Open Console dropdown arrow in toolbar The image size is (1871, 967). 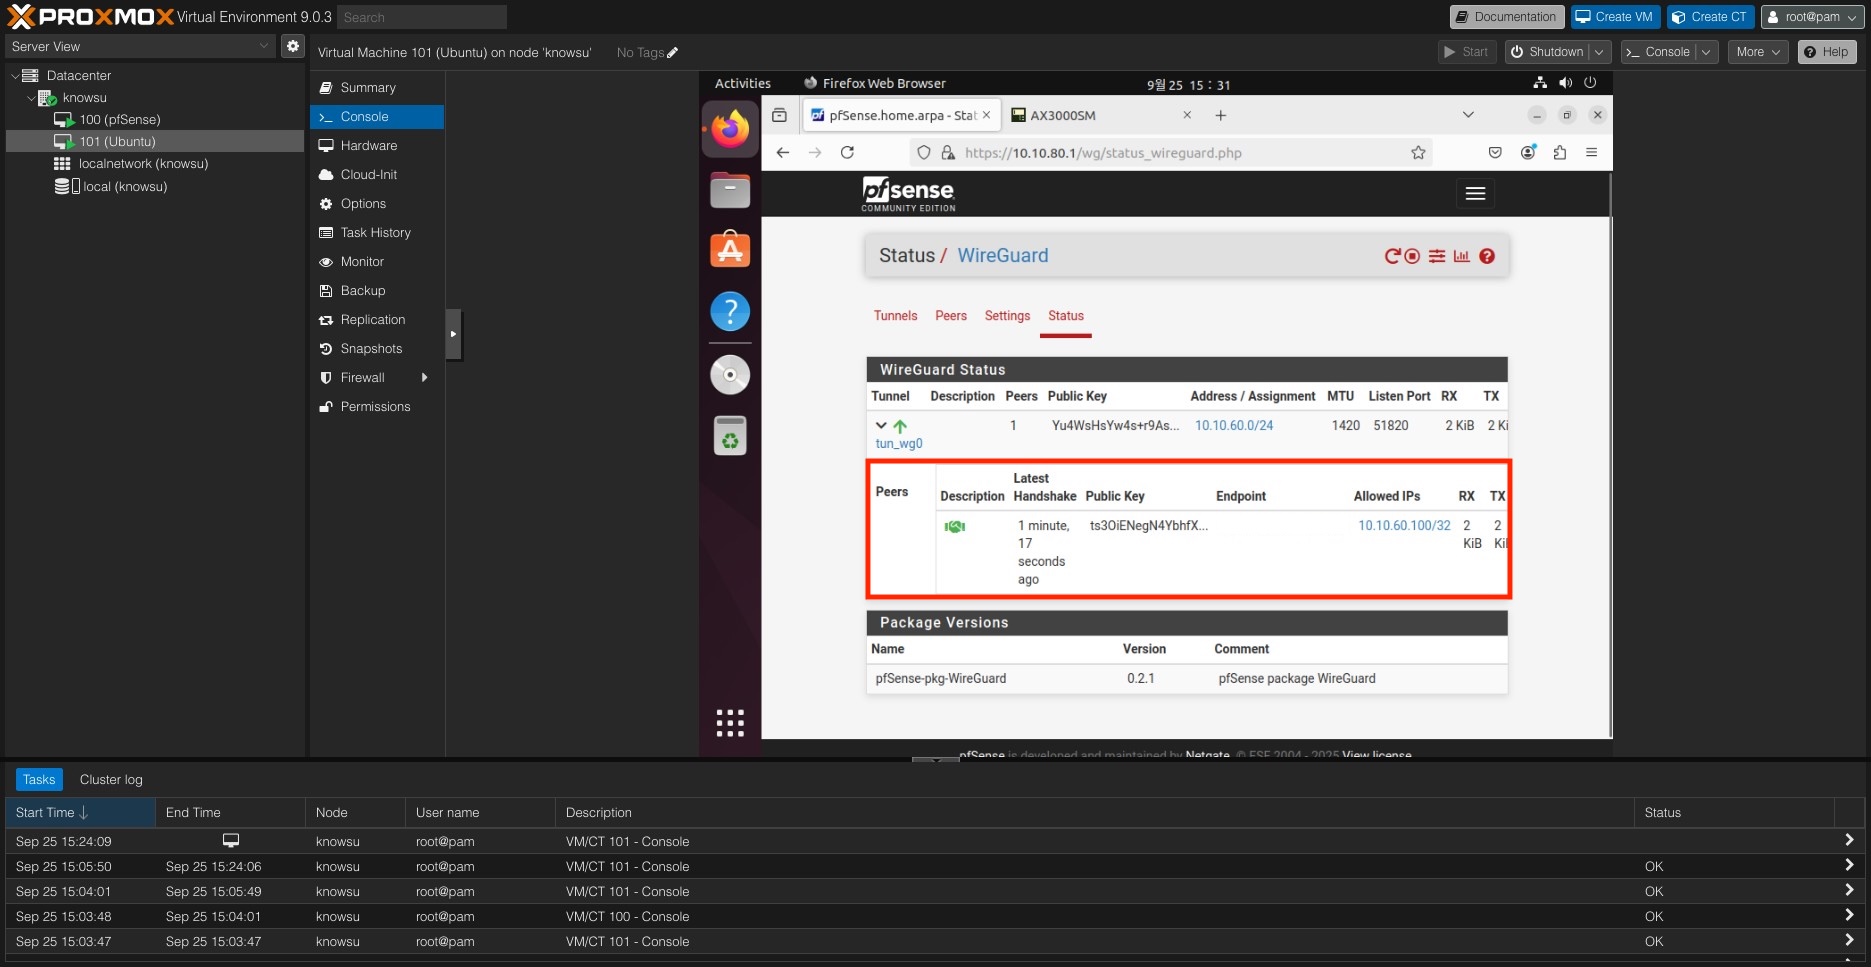(1706, 52)
